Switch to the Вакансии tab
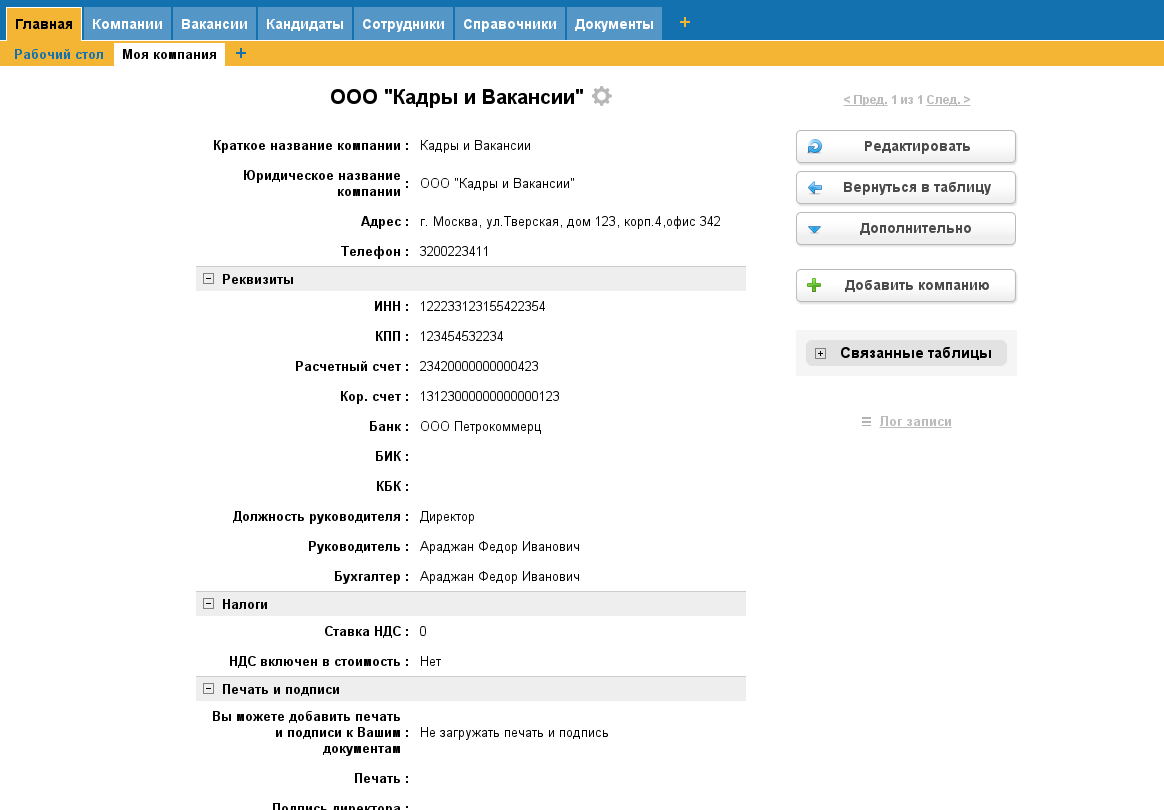The width and height of the screenshot is (1164, 810). pyautogui.click(x=214, y=24)
